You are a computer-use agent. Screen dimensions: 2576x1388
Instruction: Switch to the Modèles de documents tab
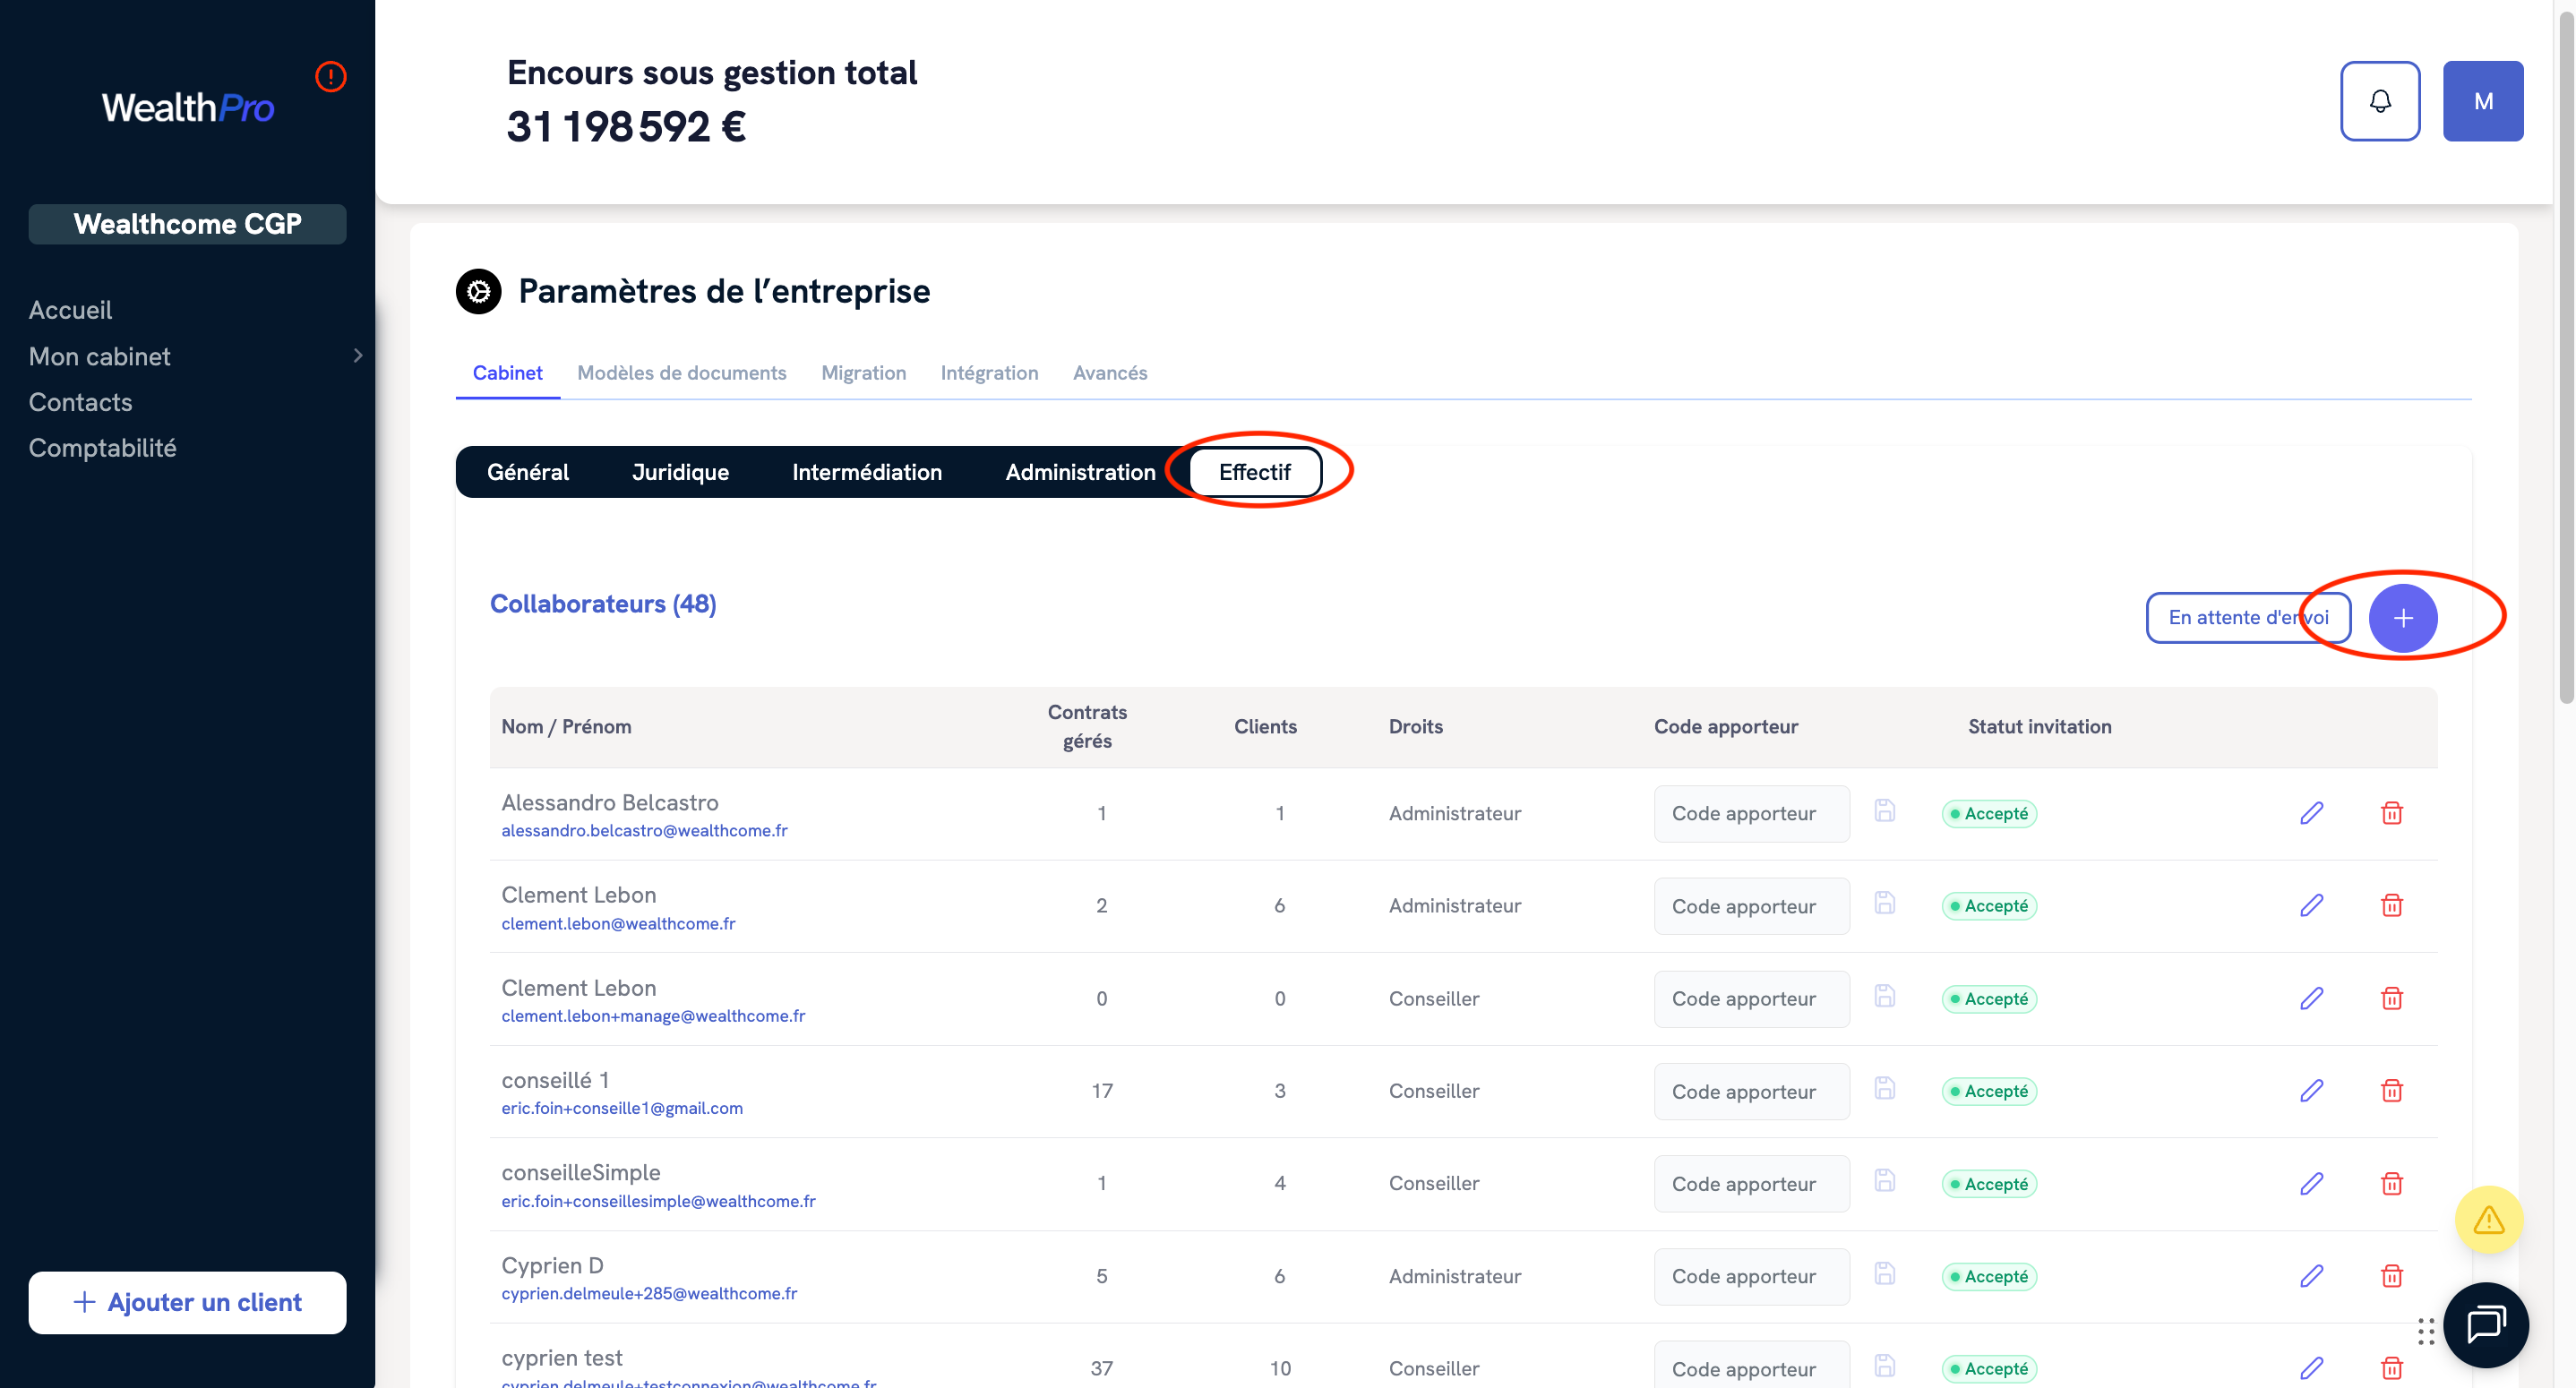coord(681,373)
